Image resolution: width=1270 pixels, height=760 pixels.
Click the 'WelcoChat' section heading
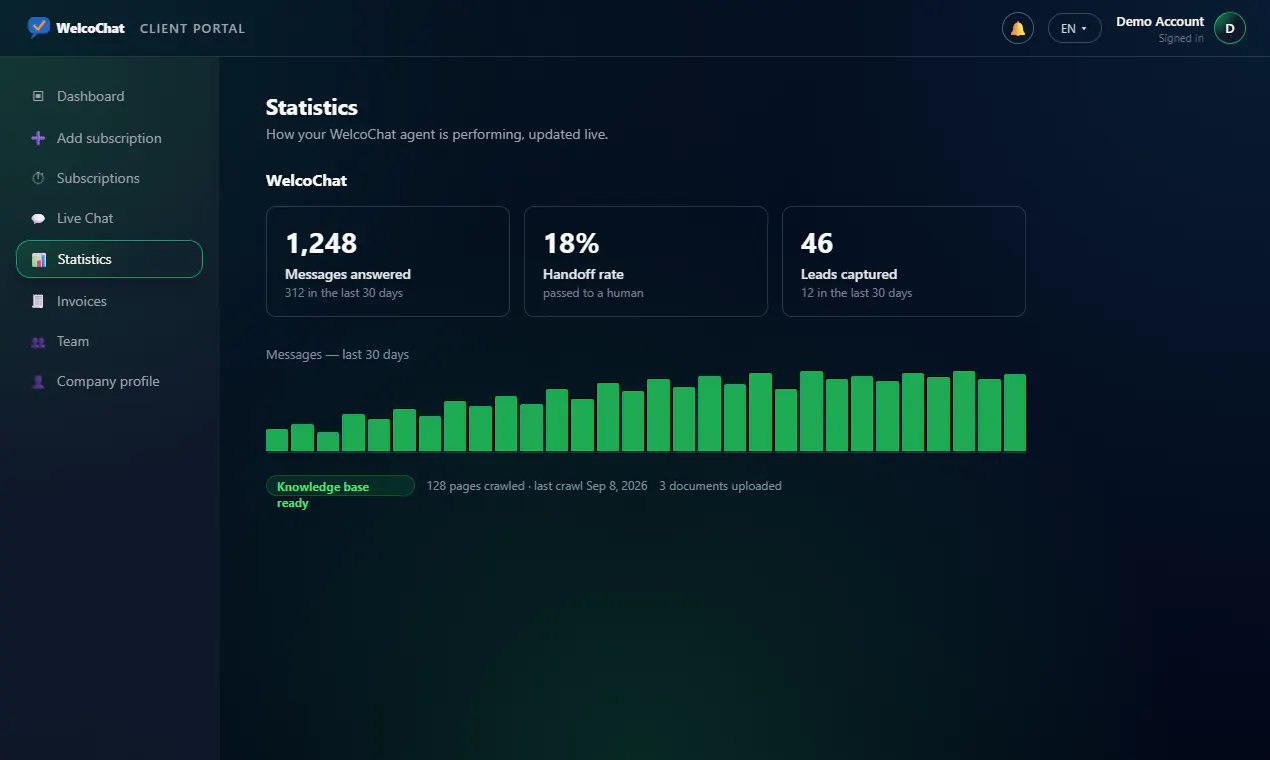(x=306, y=181)
